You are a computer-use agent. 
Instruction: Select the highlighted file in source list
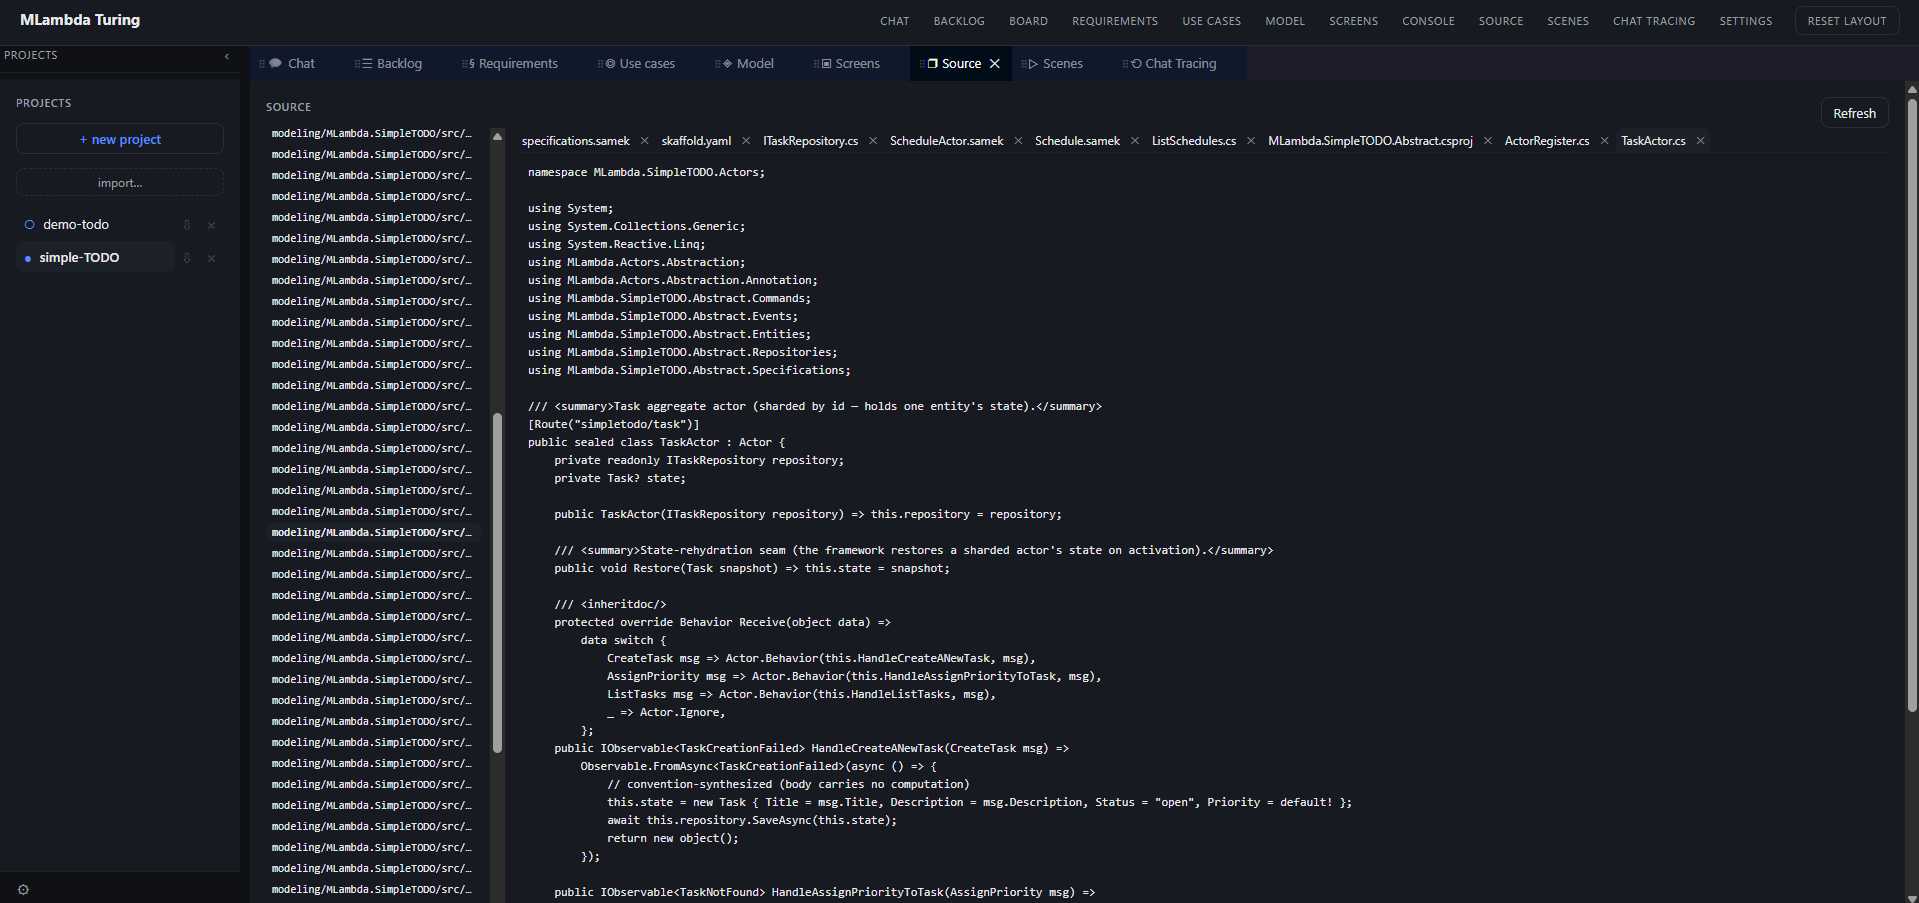pos(372,532)
